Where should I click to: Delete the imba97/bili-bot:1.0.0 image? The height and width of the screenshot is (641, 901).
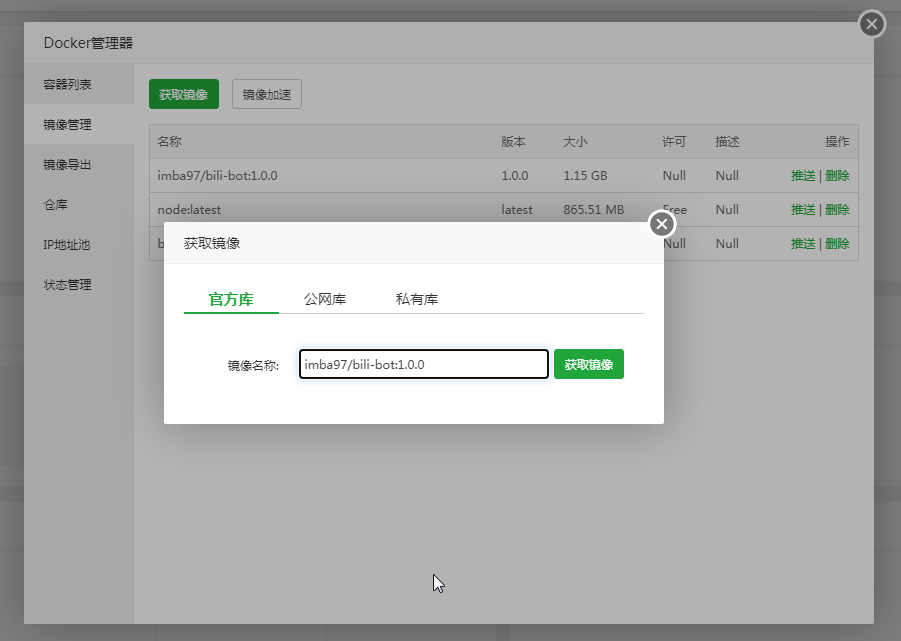coord(837,176)
